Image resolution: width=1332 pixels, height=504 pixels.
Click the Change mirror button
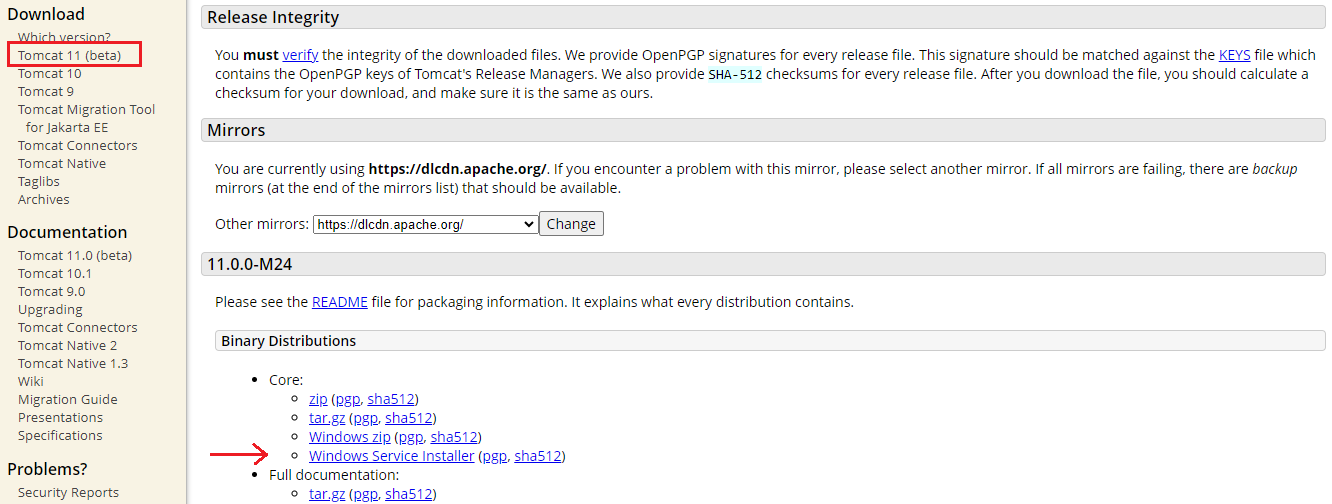pos(571,224)
